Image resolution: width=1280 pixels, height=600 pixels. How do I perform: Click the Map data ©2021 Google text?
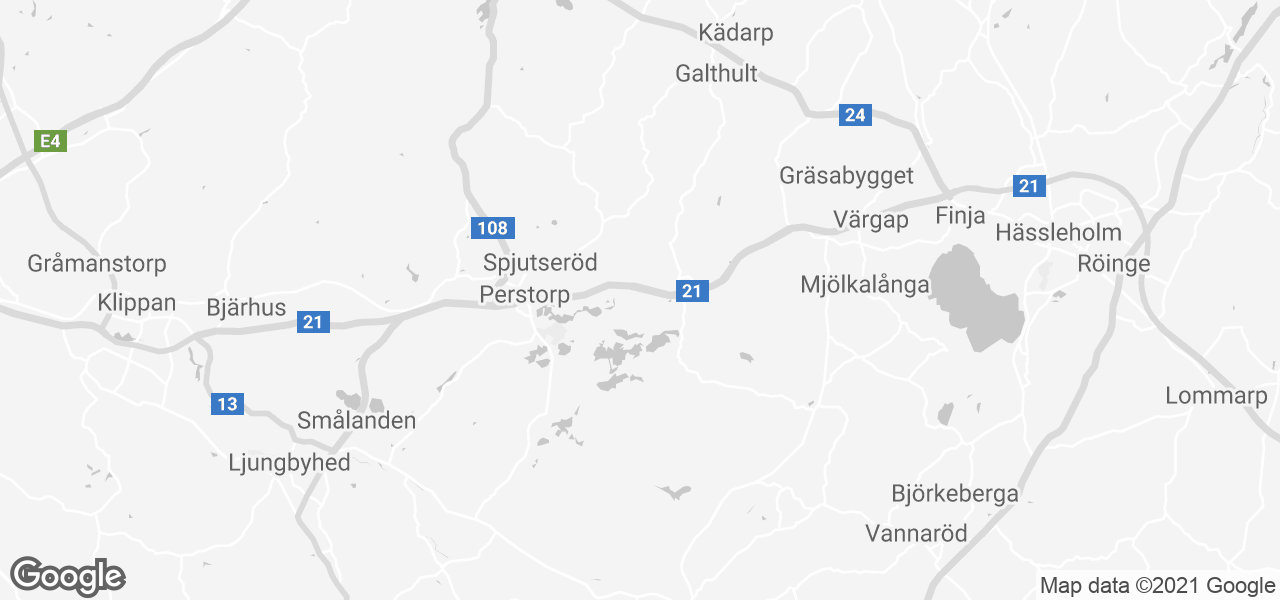pyautogui.click(x=1157, y=586)
